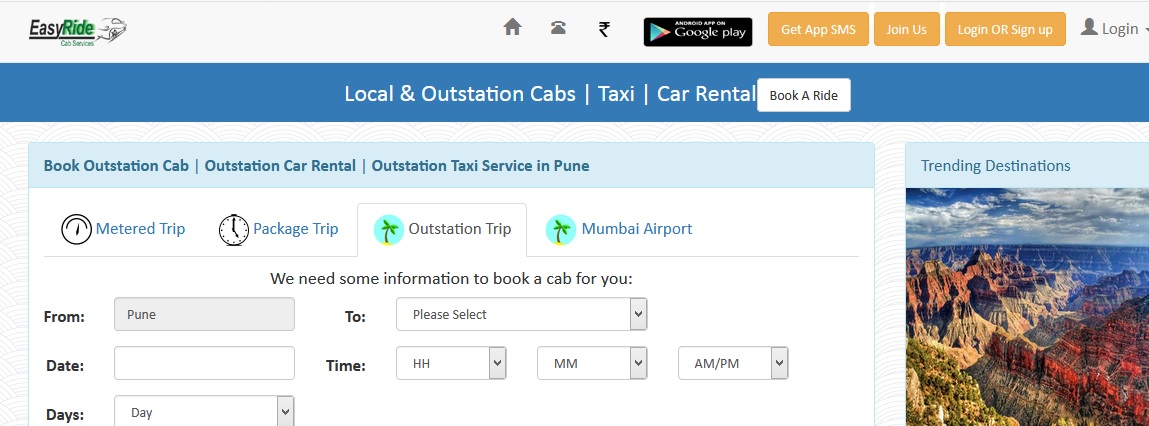Click the home icon in header
Screen dimensions: 1149x426
click(x=512, y=27)
